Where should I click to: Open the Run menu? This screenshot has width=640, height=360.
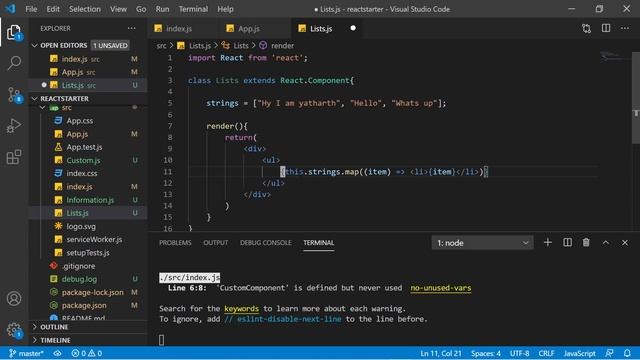coord(162,9)
